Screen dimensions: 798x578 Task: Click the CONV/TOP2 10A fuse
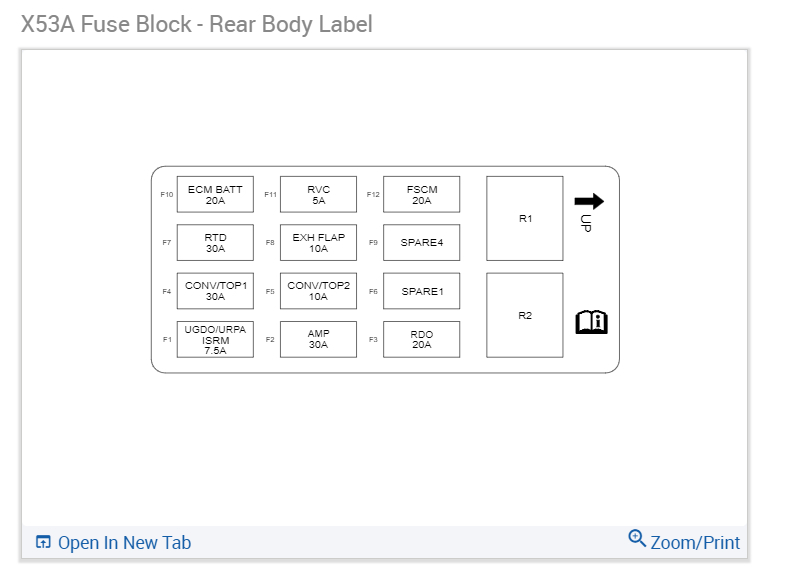(318, 291)
